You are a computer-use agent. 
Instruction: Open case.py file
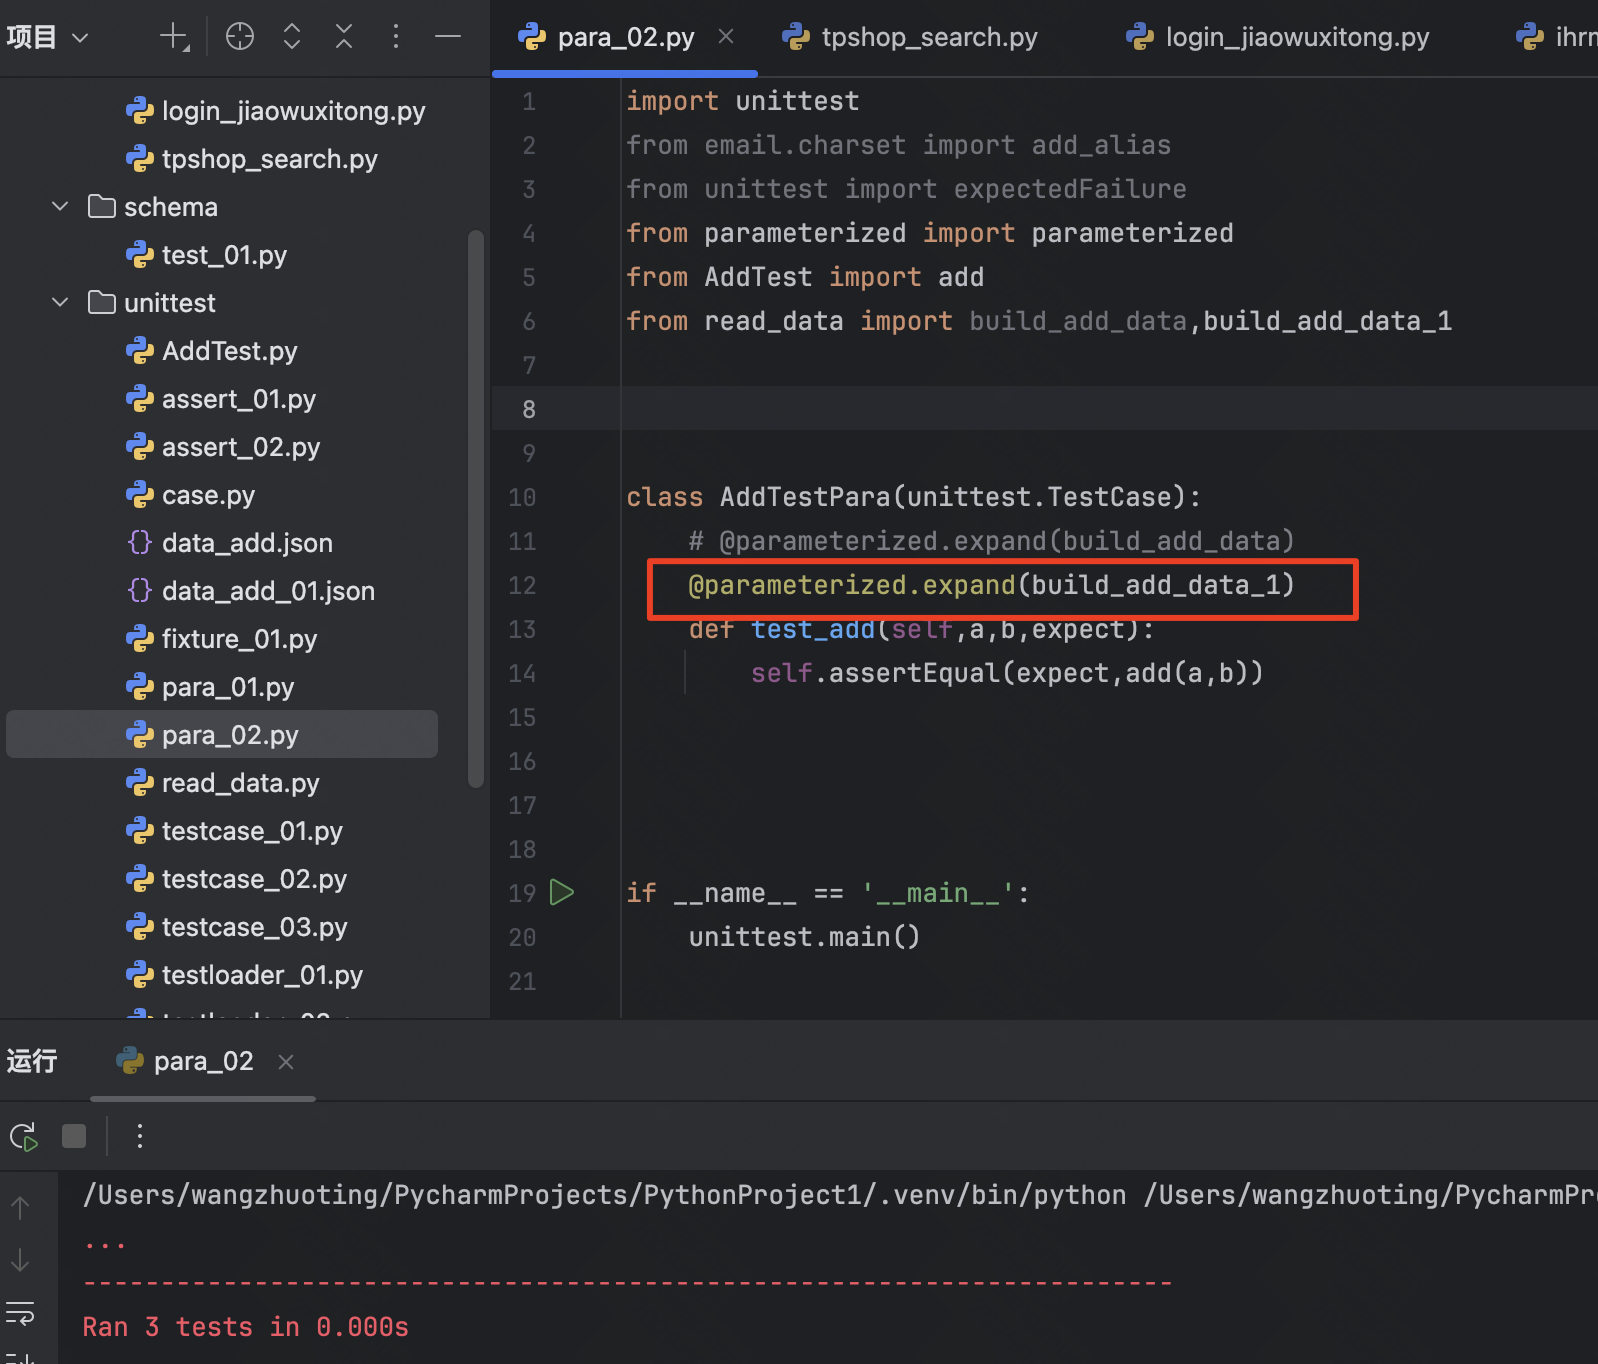pos(190,495)
